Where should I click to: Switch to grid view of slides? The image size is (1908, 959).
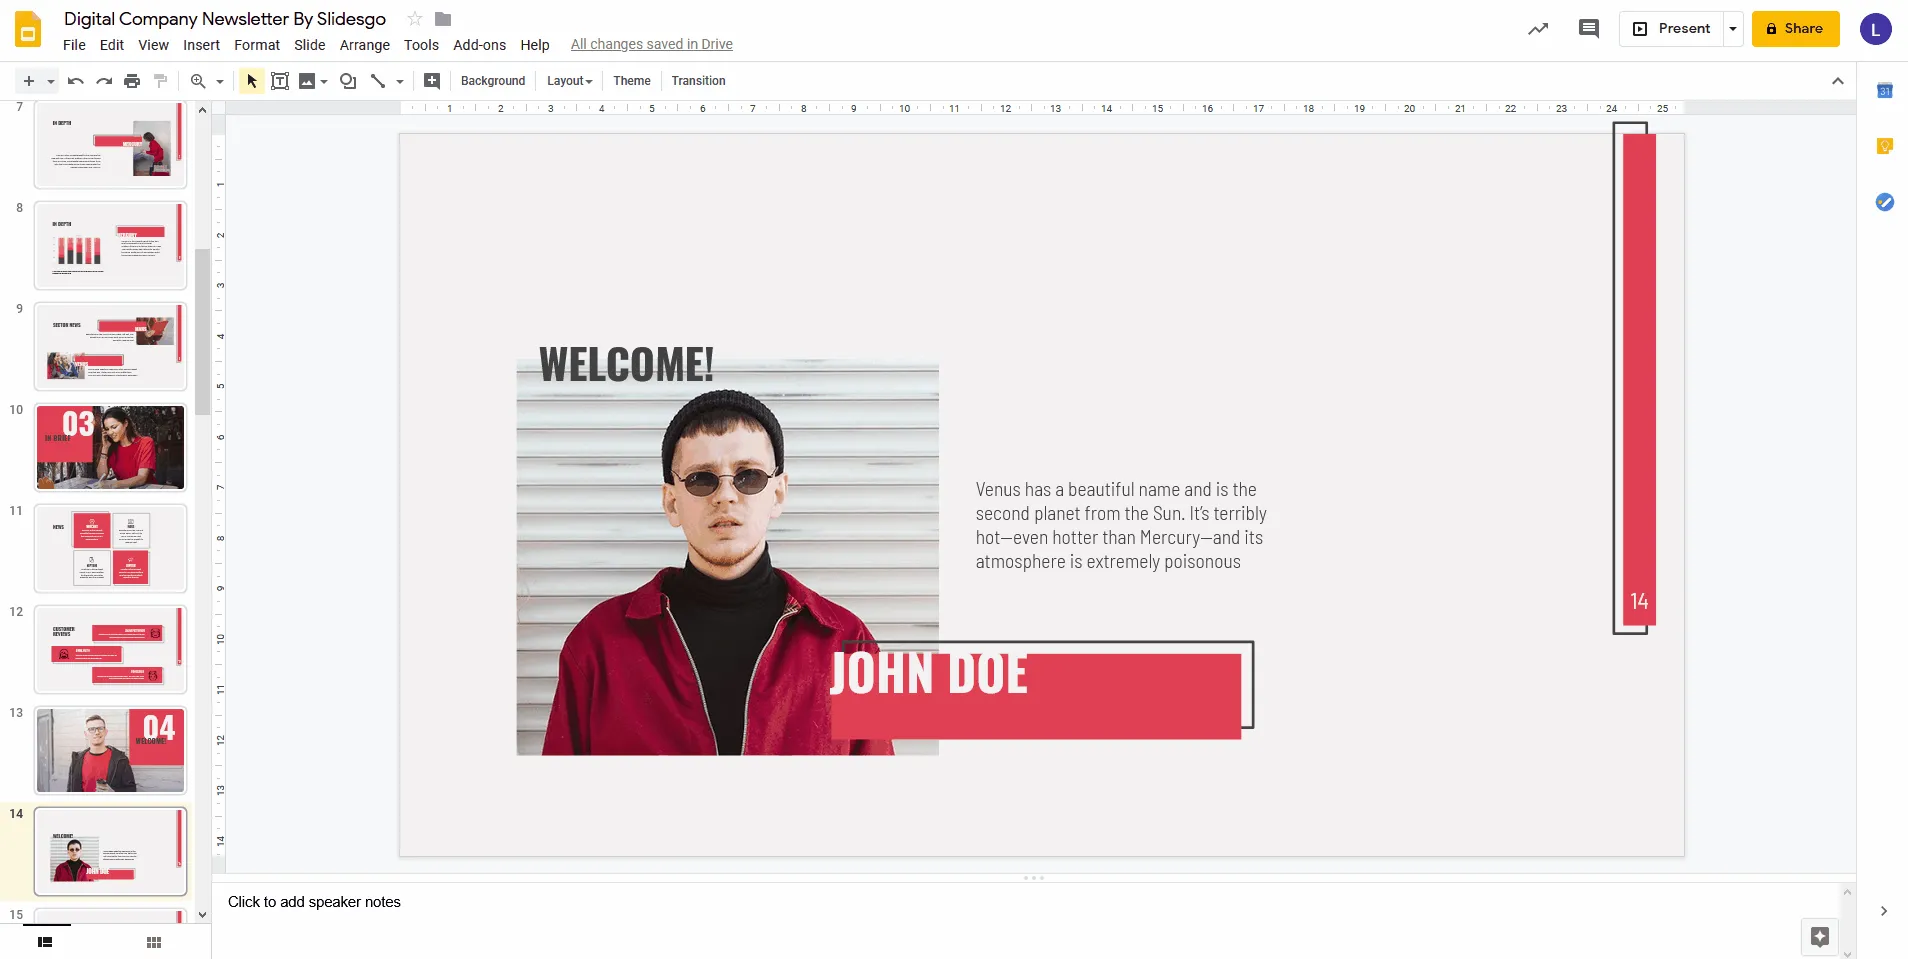[154, 942]
